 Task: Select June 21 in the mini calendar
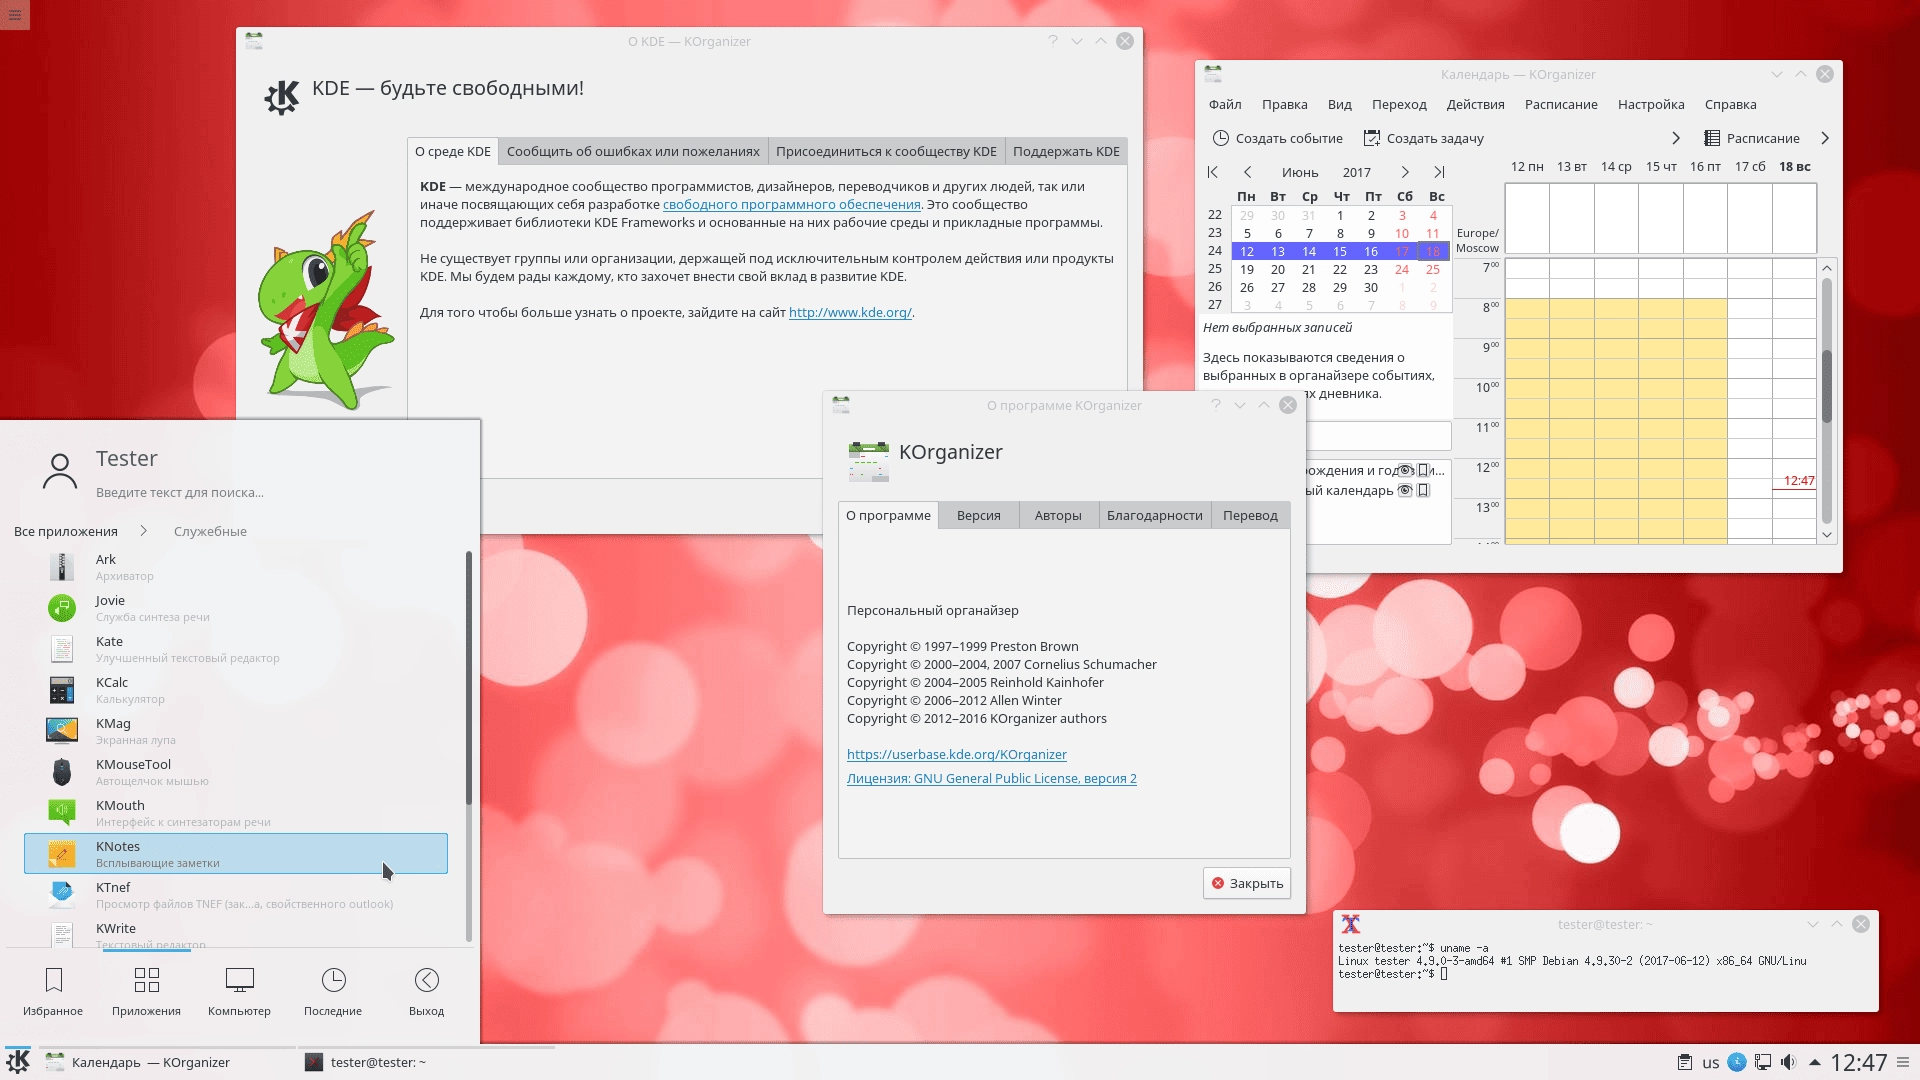[1308, 269]
